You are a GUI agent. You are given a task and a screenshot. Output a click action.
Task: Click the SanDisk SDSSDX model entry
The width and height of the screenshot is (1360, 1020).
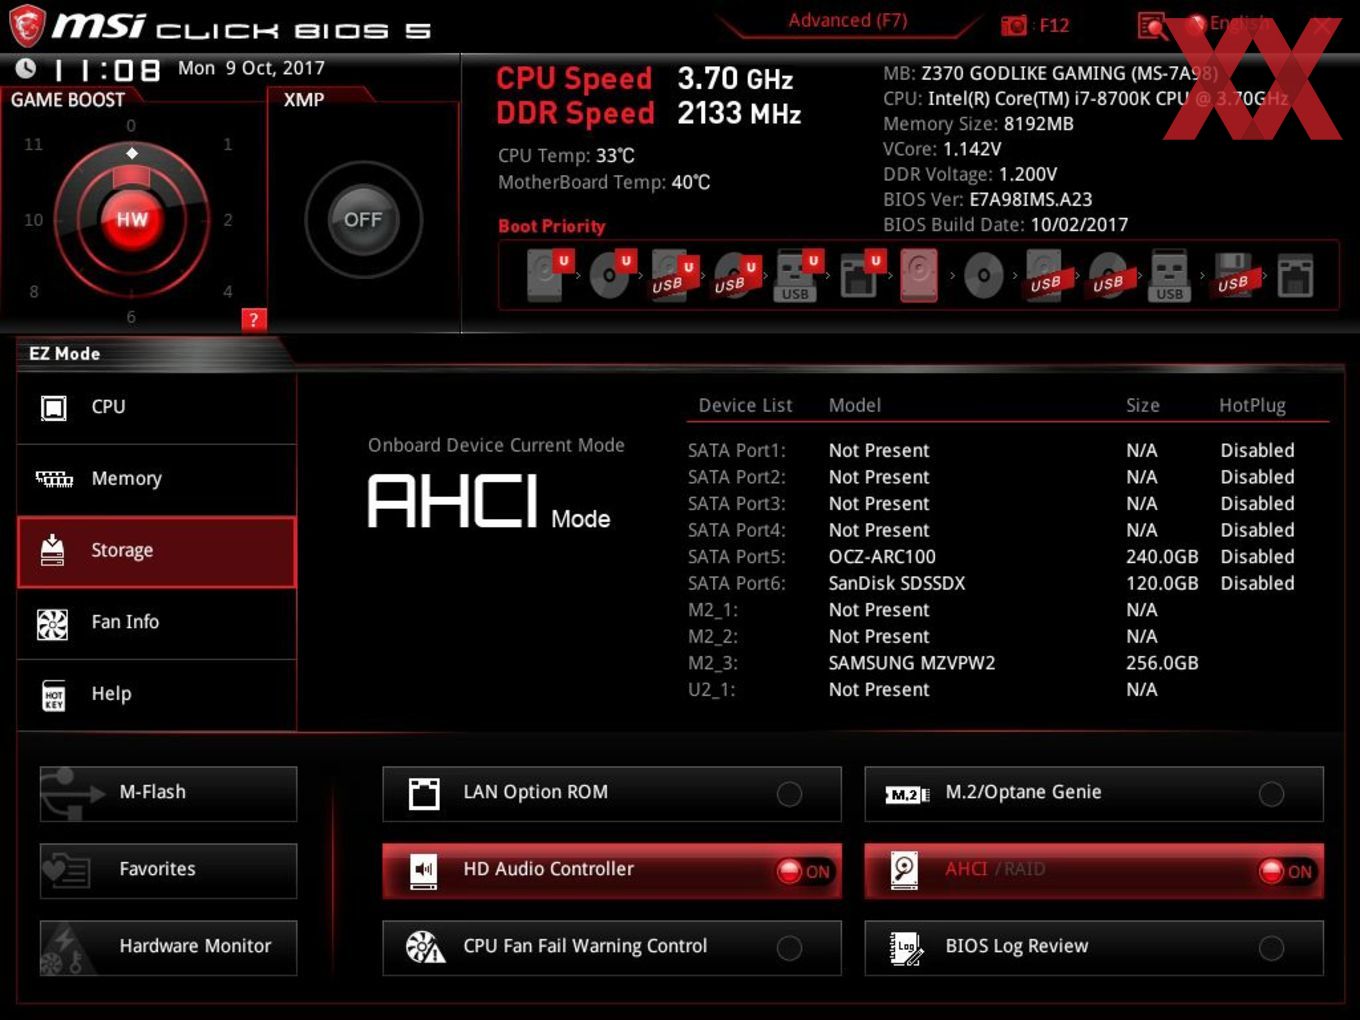[897, 583]
